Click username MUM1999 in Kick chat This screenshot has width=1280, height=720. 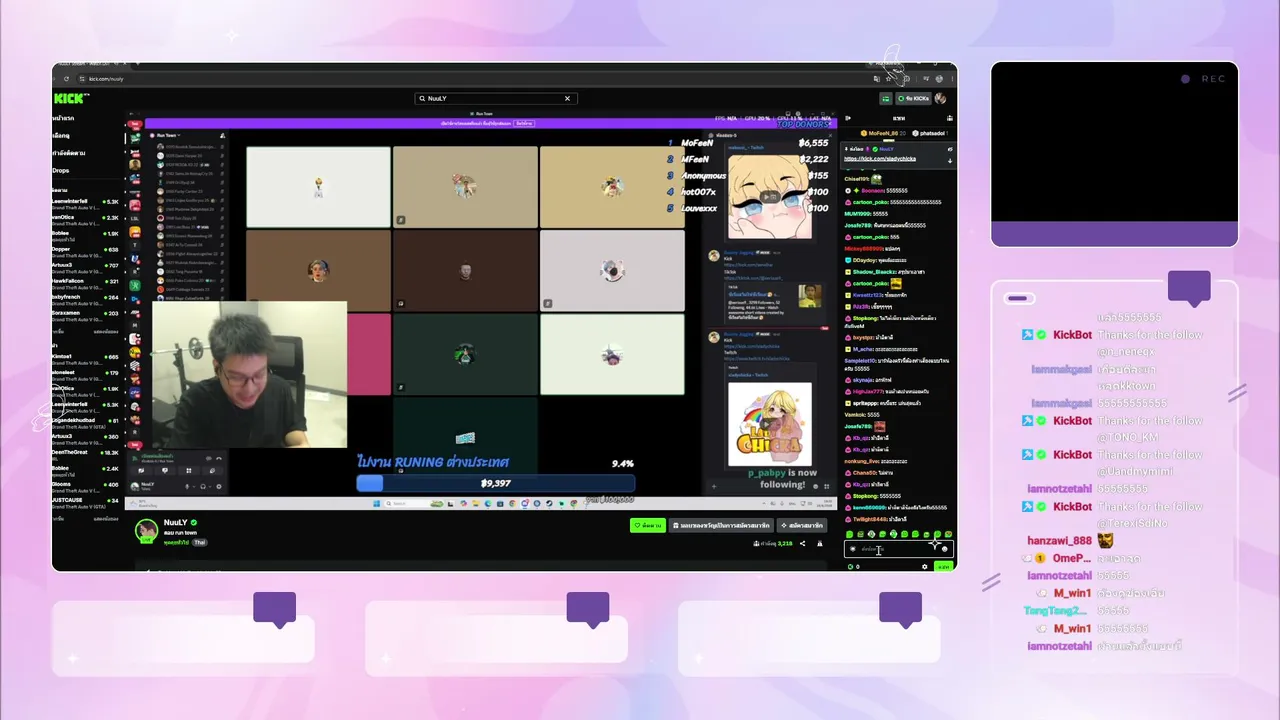[858, 214]
